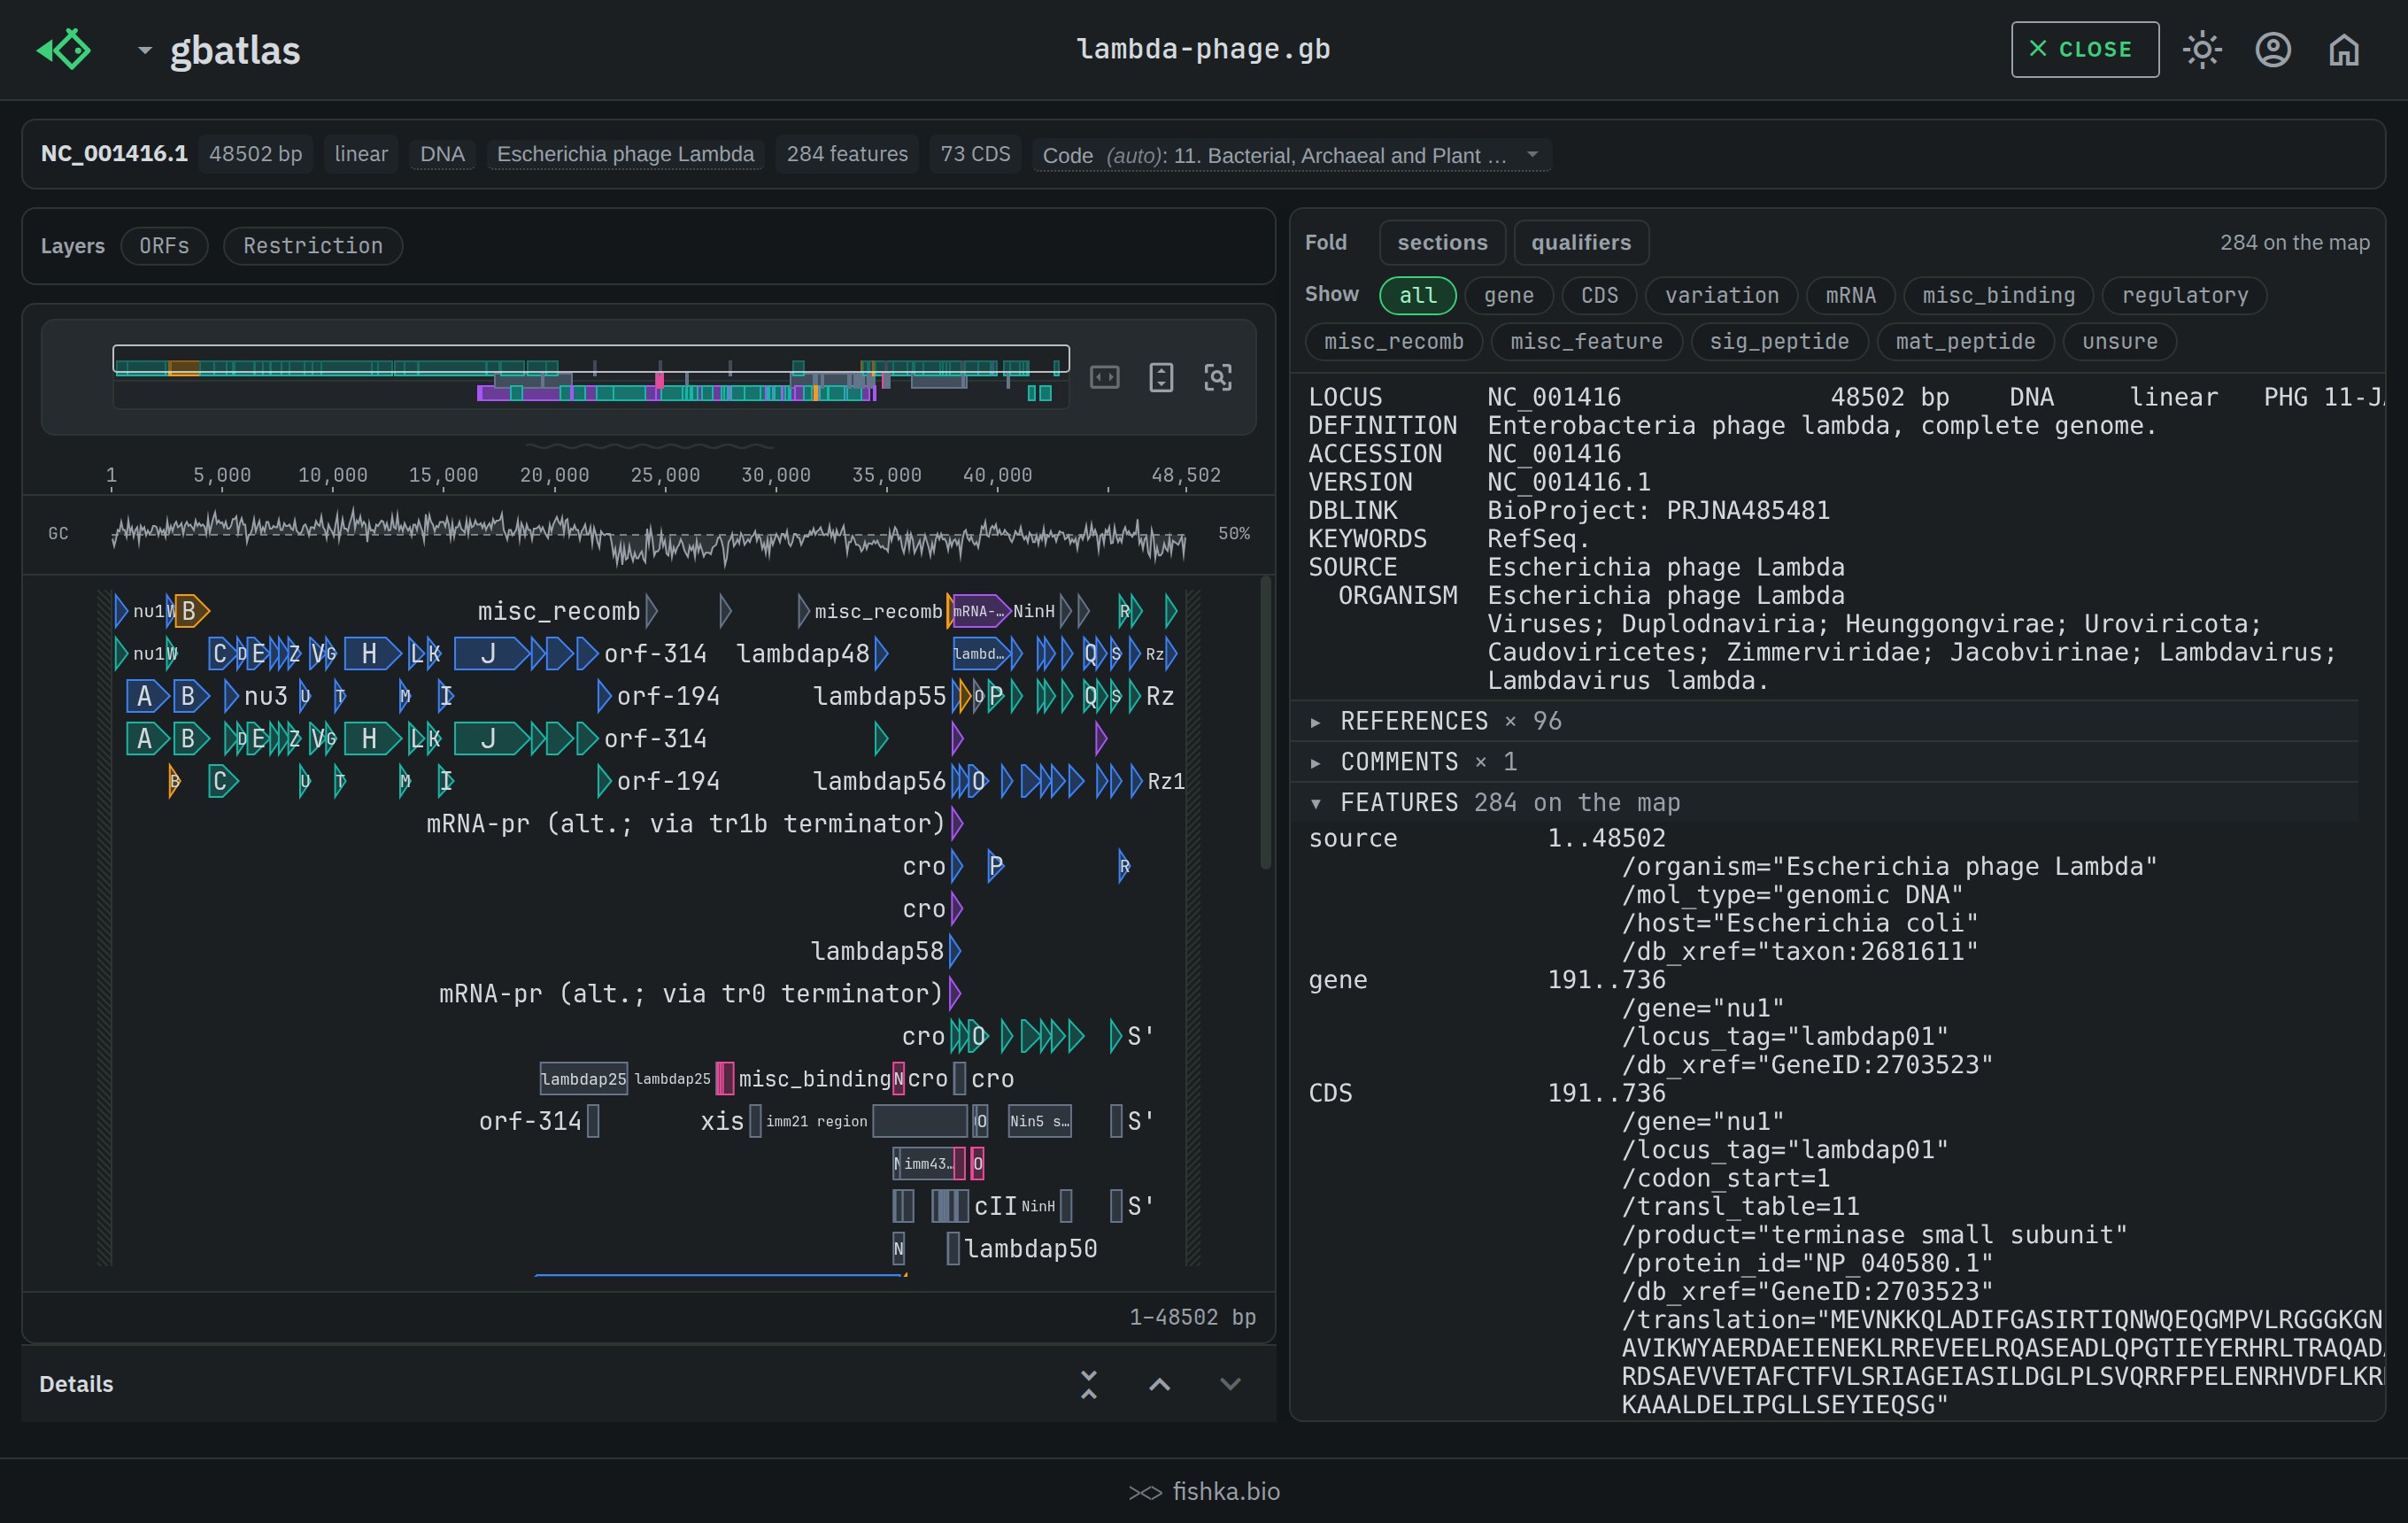Open the caret menu beside gbatlas
2408x1523 pixels.
pyautogui.click(x=144, y=49)
